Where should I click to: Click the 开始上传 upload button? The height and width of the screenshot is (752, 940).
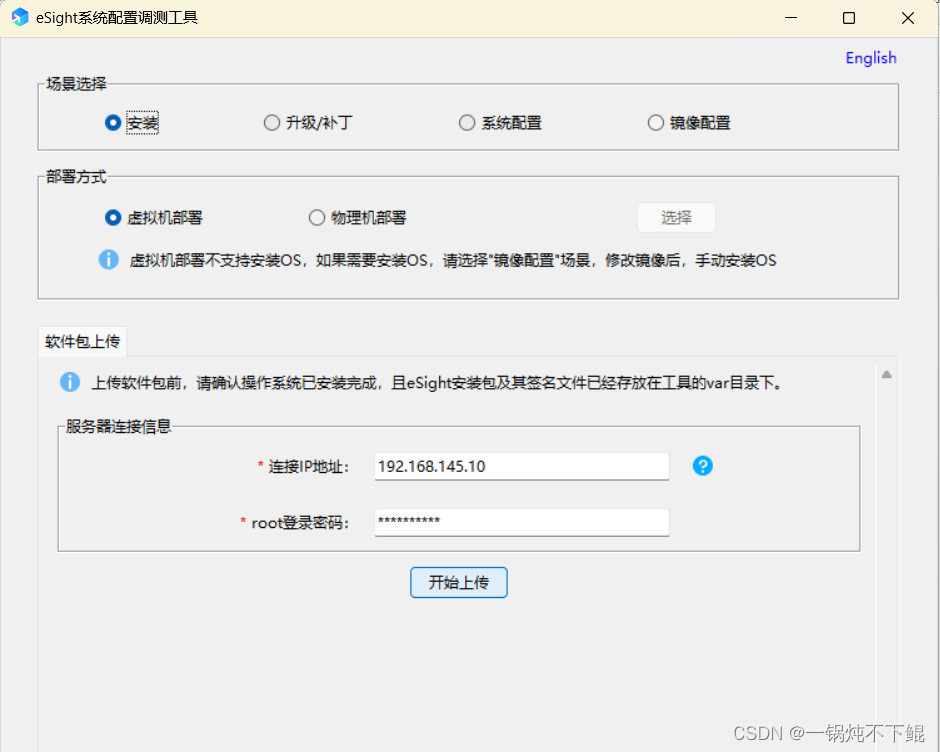click(x=458, y=583)
